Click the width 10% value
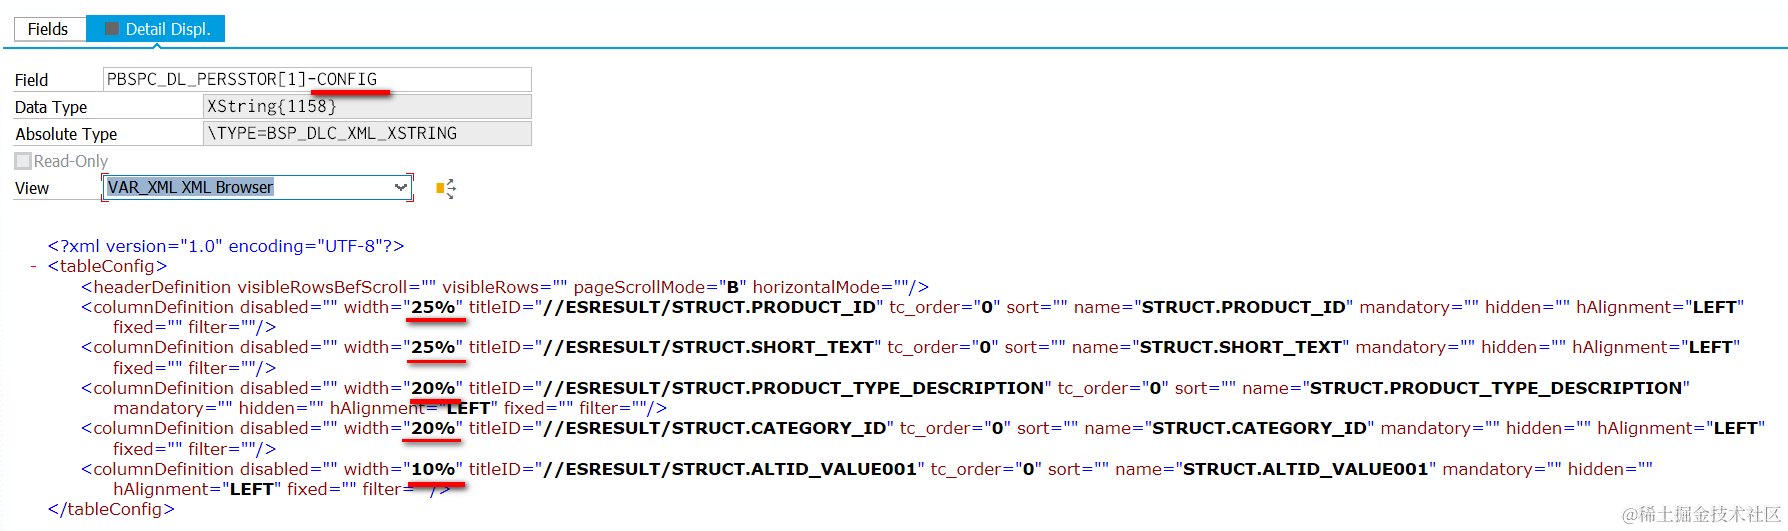The height and width of the screenshot is (531, 1788). [433, 469]
